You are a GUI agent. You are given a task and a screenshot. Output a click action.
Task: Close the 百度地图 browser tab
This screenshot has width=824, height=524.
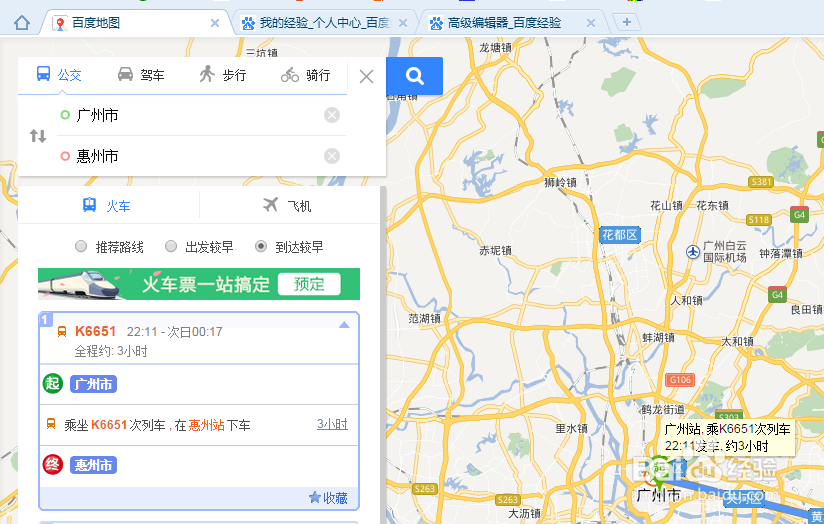(215, 23)
